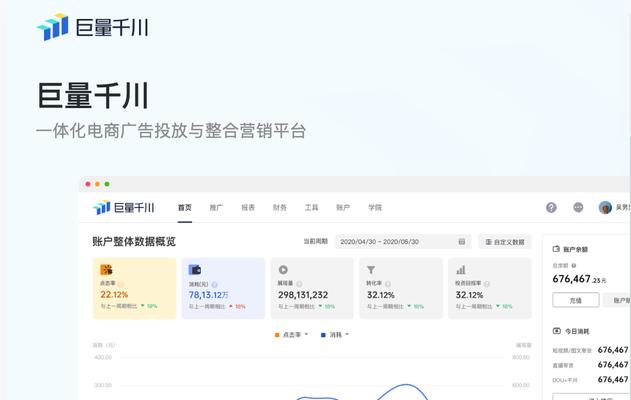Click the info icon beside 总余额
This screenshot has height=400, width=631.
click(x=574, y=266)
